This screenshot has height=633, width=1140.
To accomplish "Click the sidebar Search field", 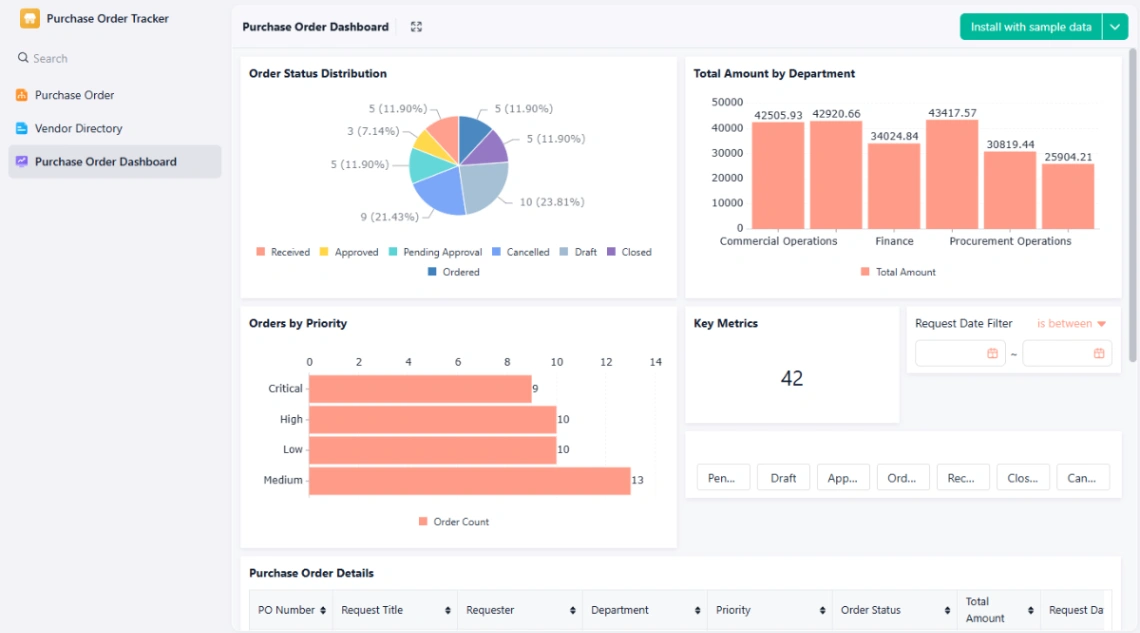I will [115, 58].
